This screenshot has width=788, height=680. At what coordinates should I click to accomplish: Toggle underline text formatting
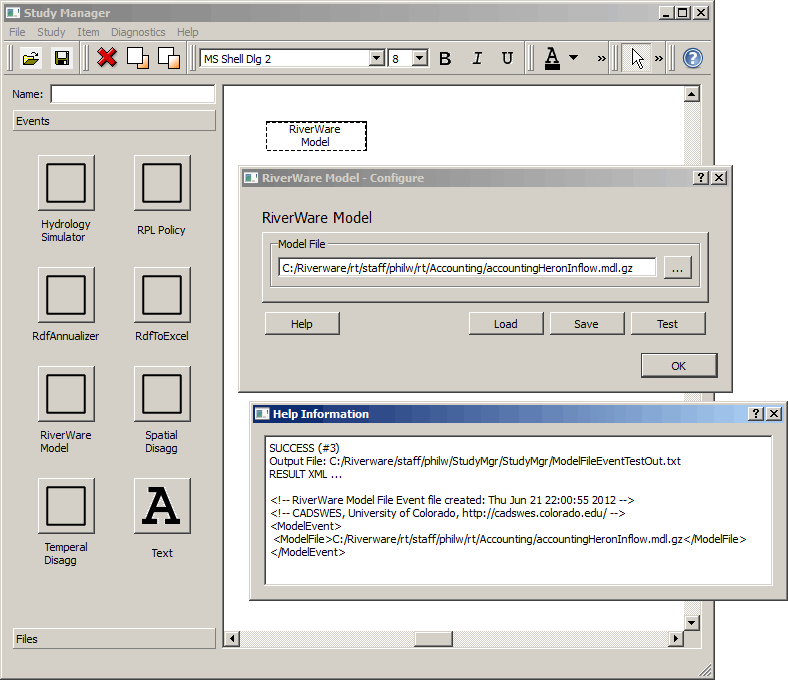[508, 59]
